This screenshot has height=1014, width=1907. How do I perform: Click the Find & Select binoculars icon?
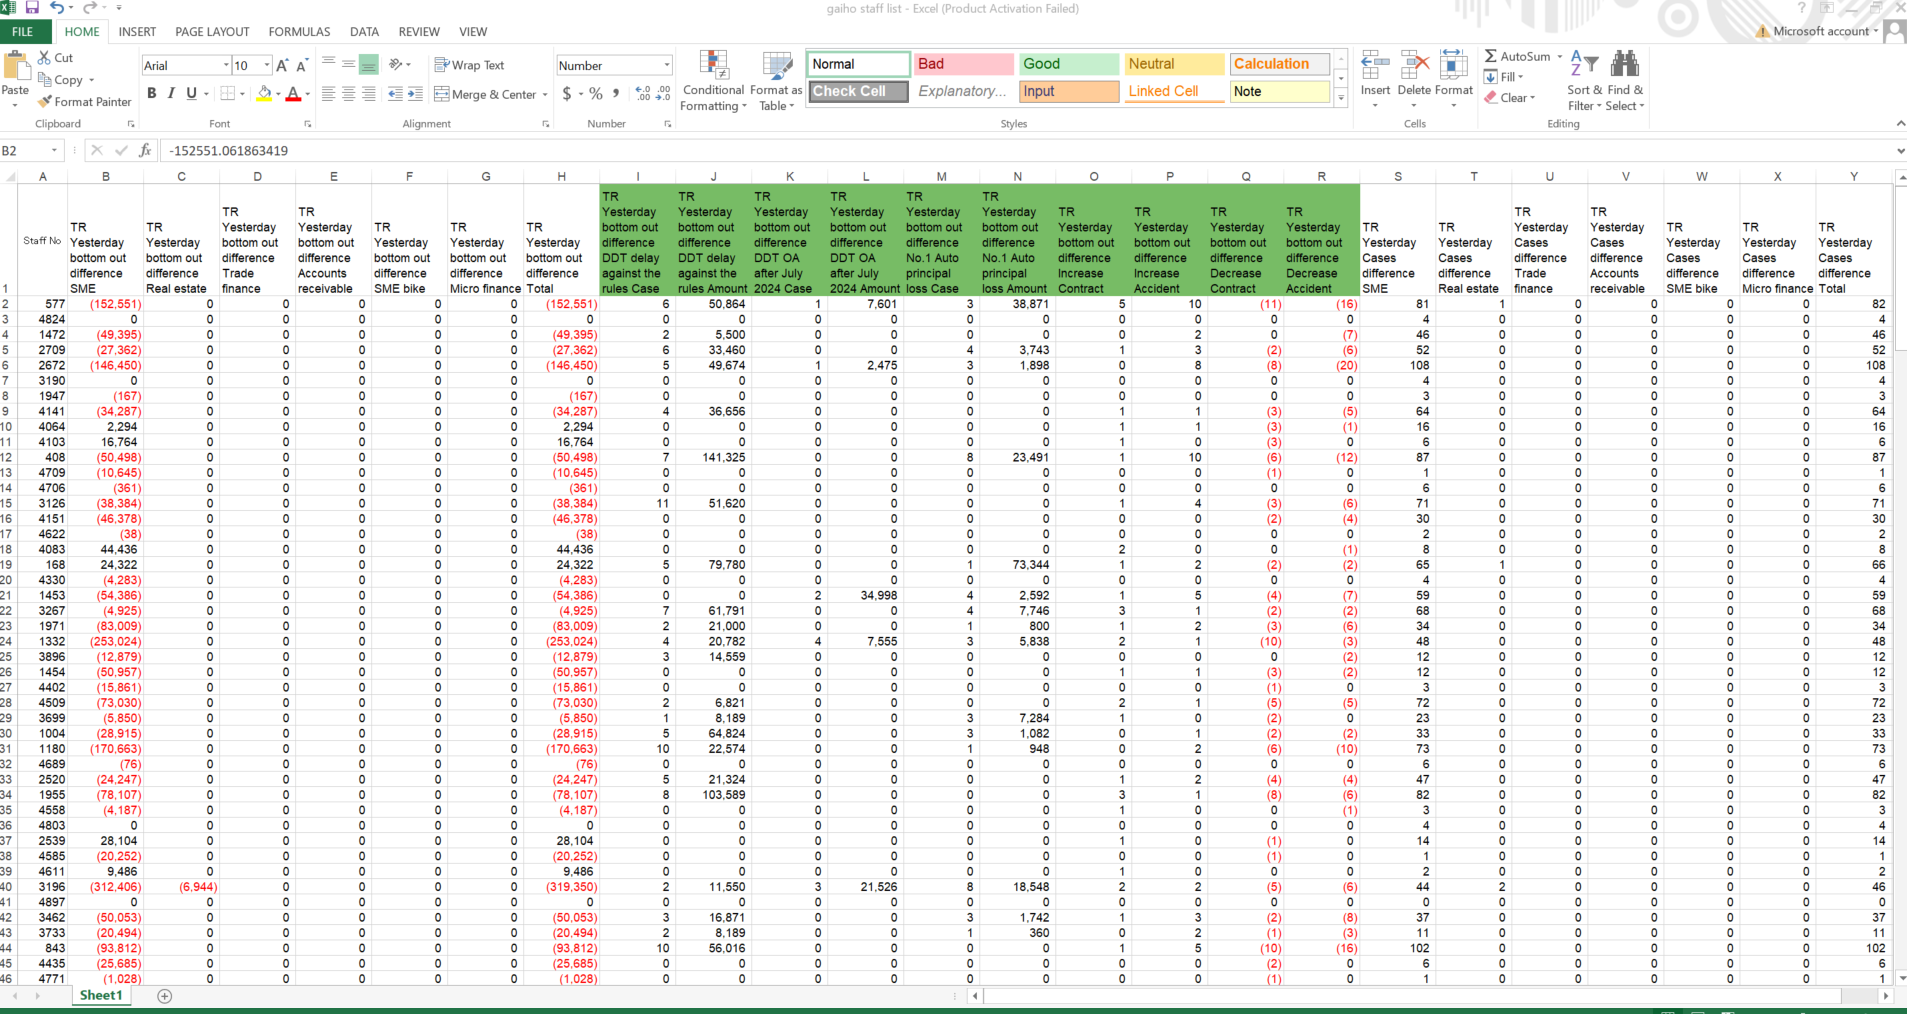[1625, 66]
